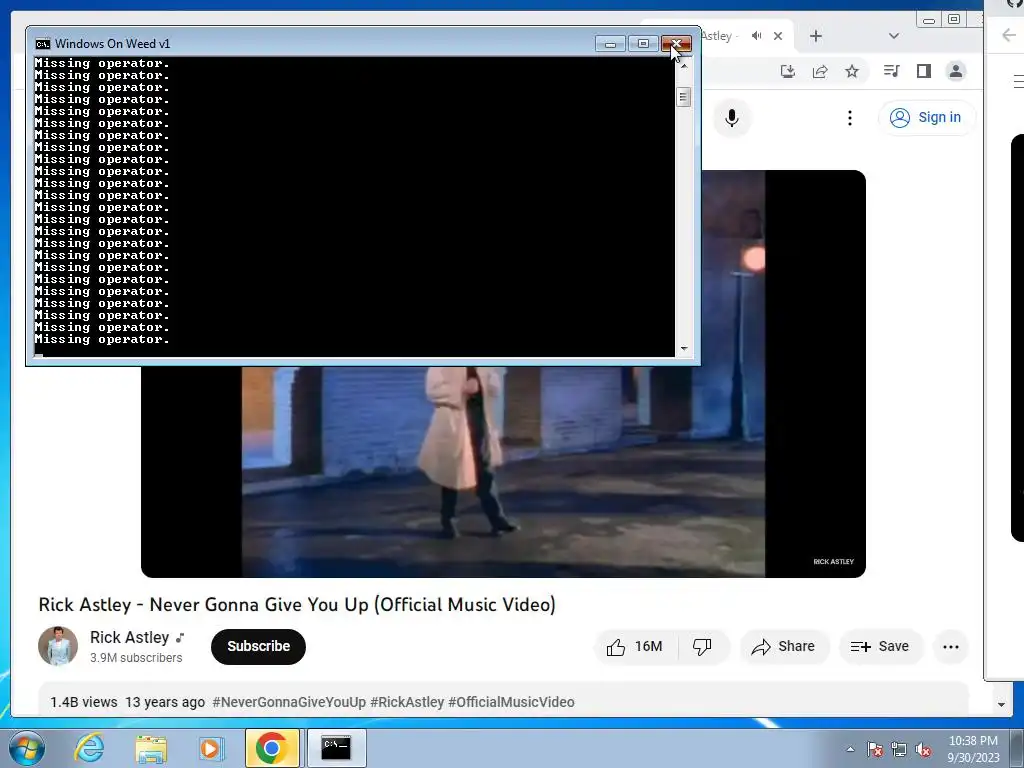Open Windows Explorer from taskbar
Image resolution: width=1024 pixels, height=768 pixels.
(x=151, y=748)
